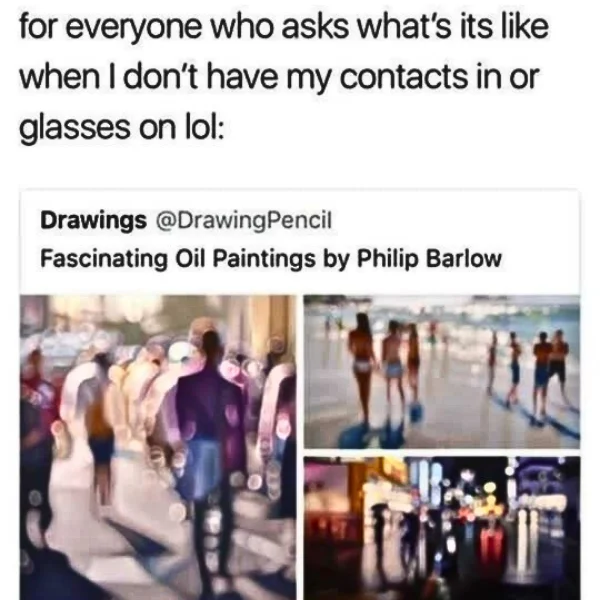Open the beach walkers painting thumbnail
This screenshot has height=600, width=600.
coord(442,372)
